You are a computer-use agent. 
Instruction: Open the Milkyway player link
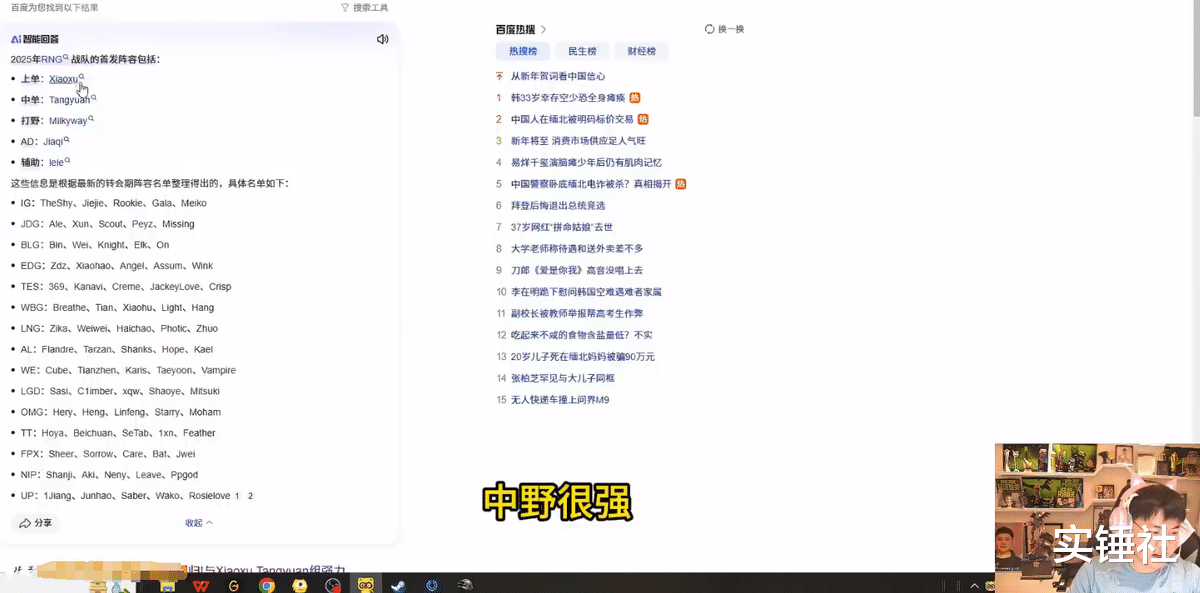[x=68, y=121]
